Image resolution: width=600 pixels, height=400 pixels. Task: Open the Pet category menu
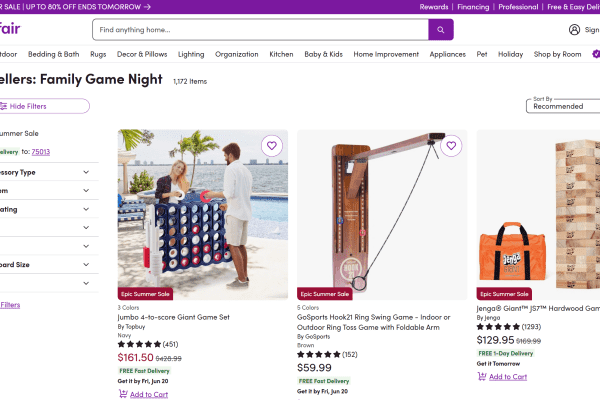[x=482, y=54]
